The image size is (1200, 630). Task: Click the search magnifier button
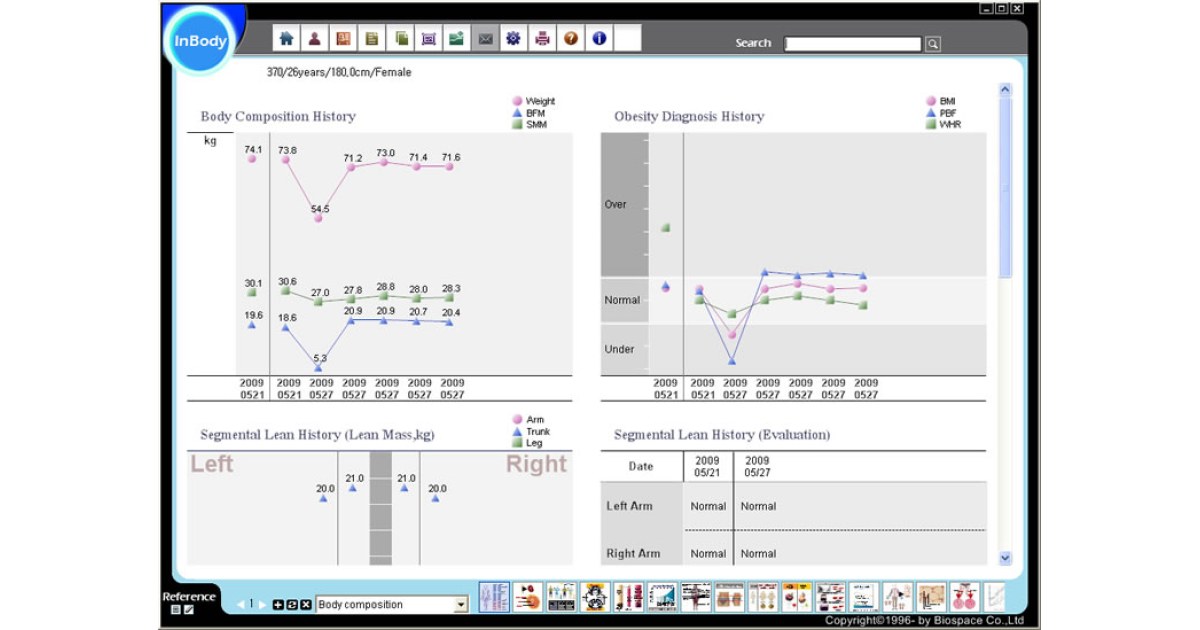[931, 43]
